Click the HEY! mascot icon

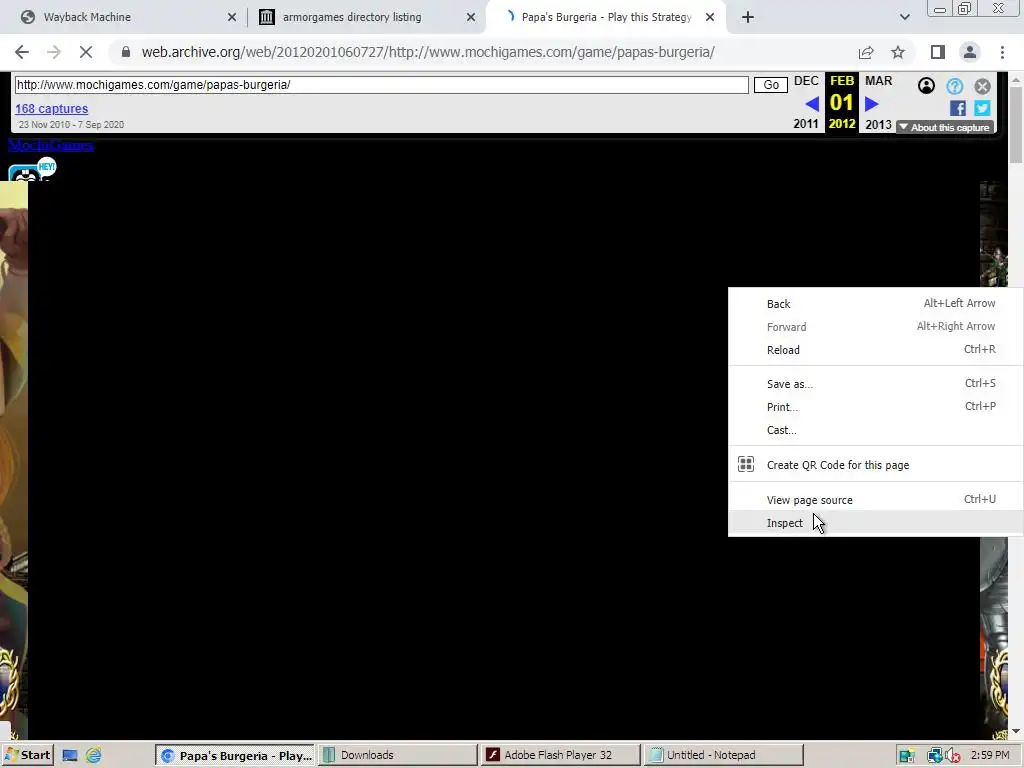tap(32, 170)
